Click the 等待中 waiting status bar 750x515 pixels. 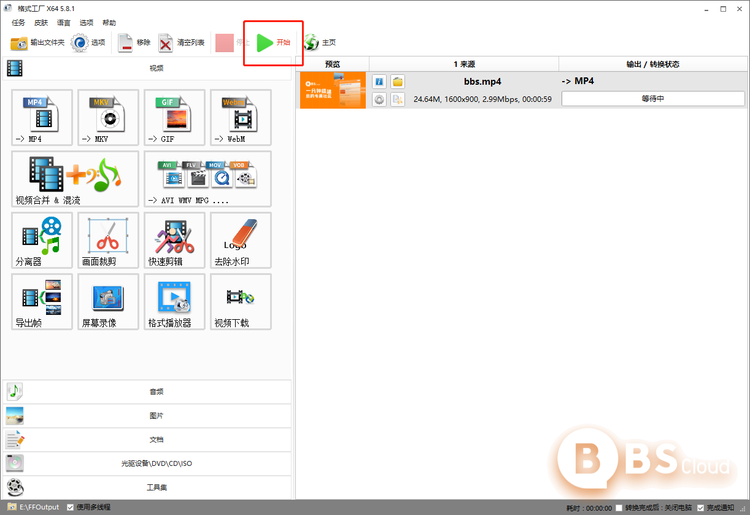point(653,99)
